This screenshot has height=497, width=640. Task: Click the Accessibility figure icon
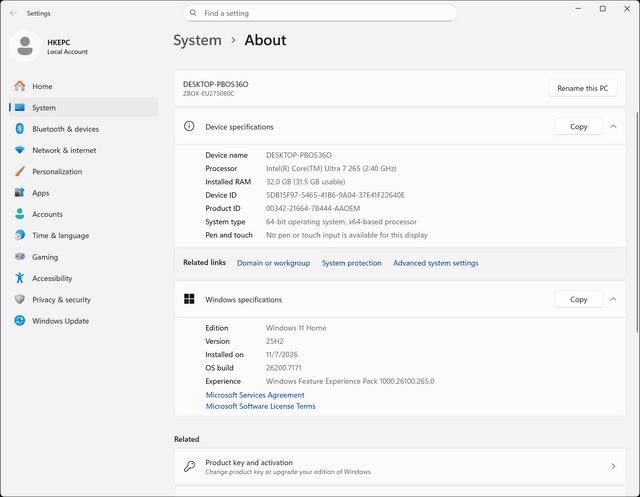pos(20,278)
